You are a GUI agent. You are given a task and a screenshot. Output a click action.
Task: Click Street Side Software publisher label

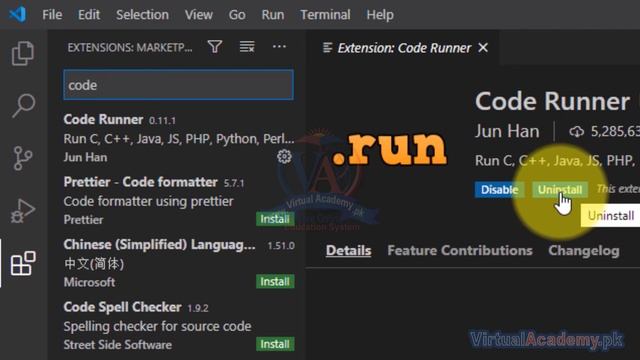[x=118, y=344]
